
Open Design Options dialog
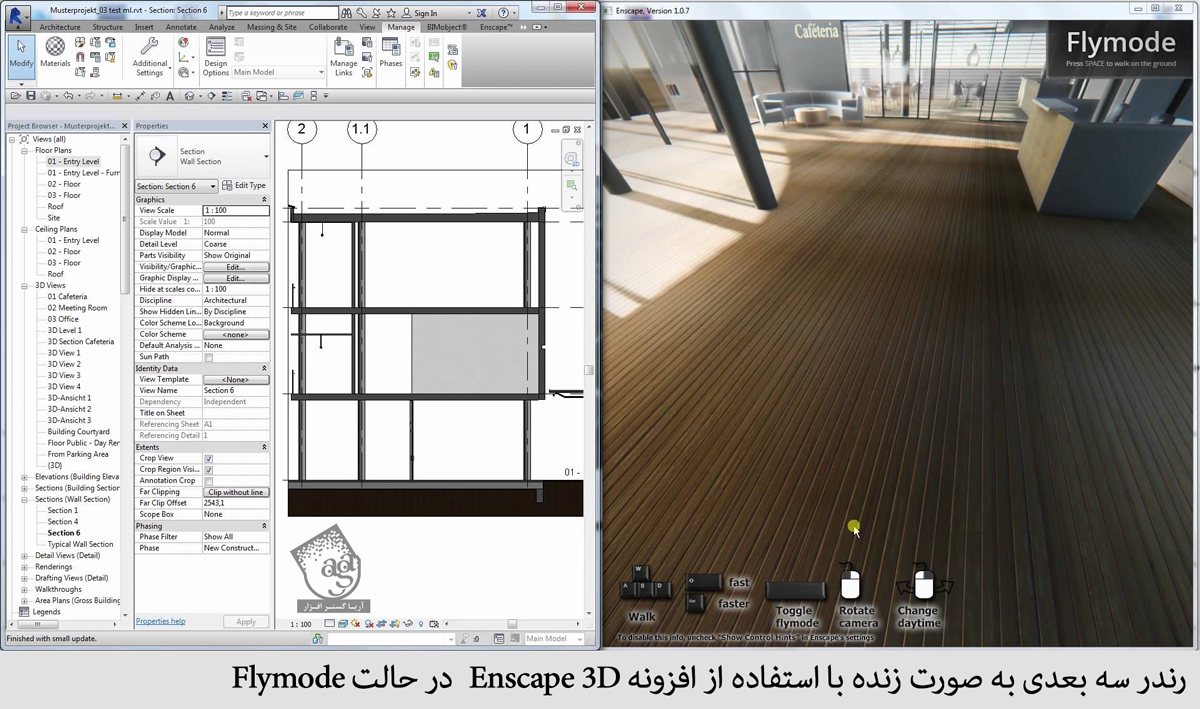[216, 58]
